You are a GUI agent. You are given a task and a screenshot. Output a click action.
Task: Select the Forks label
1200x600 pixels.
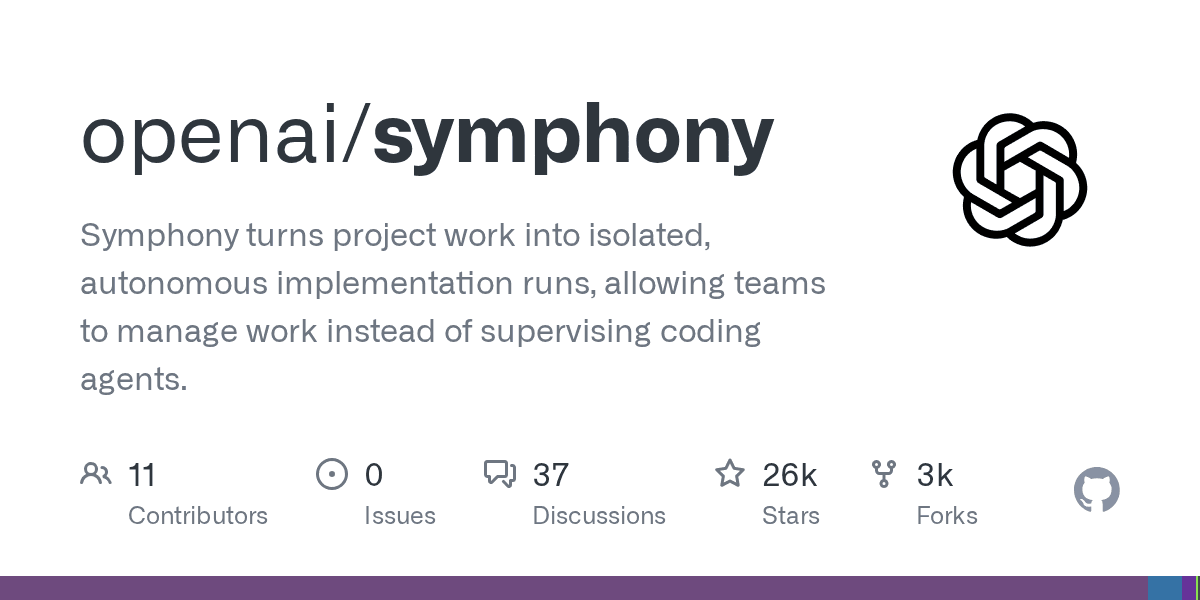[947, 516]
